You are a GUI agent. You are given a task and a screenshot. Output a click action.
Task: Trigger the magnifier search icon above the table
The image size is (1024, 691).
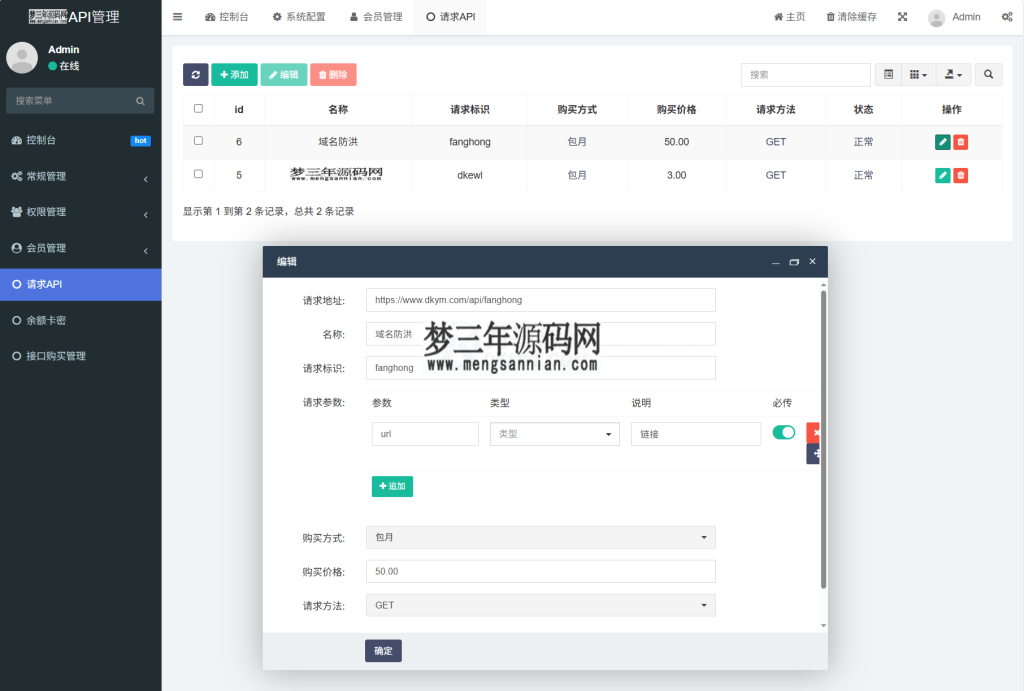[988, 74]
